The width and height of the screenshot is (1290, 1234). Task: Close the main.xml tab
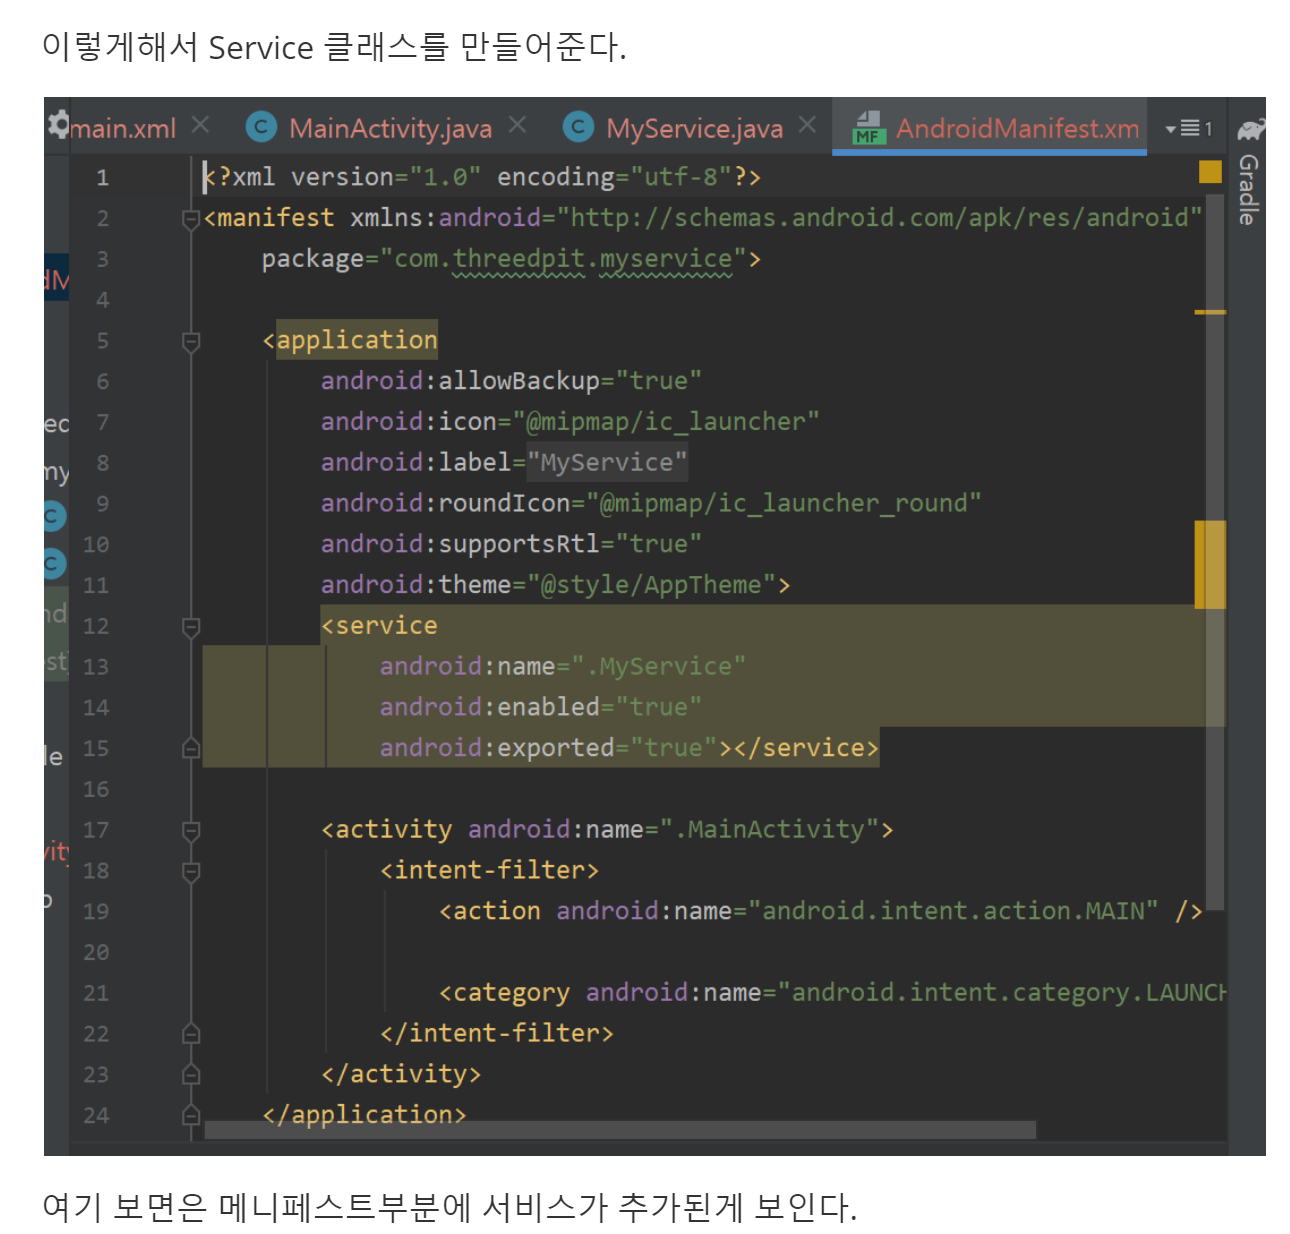201,125
